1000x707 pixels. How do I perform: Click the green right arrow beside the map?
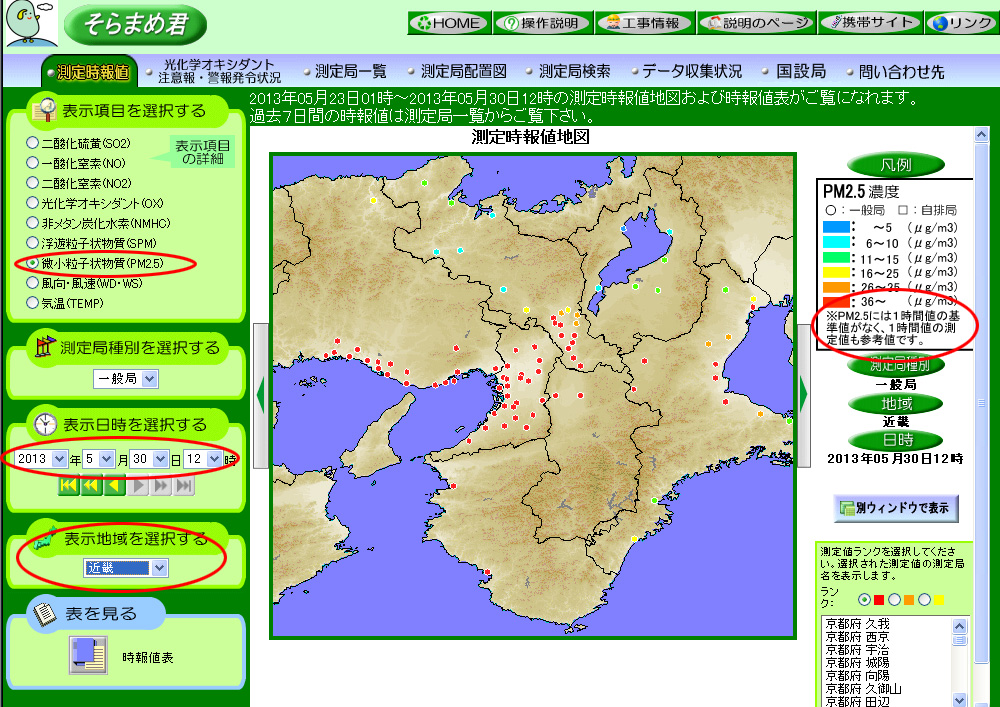804,396
